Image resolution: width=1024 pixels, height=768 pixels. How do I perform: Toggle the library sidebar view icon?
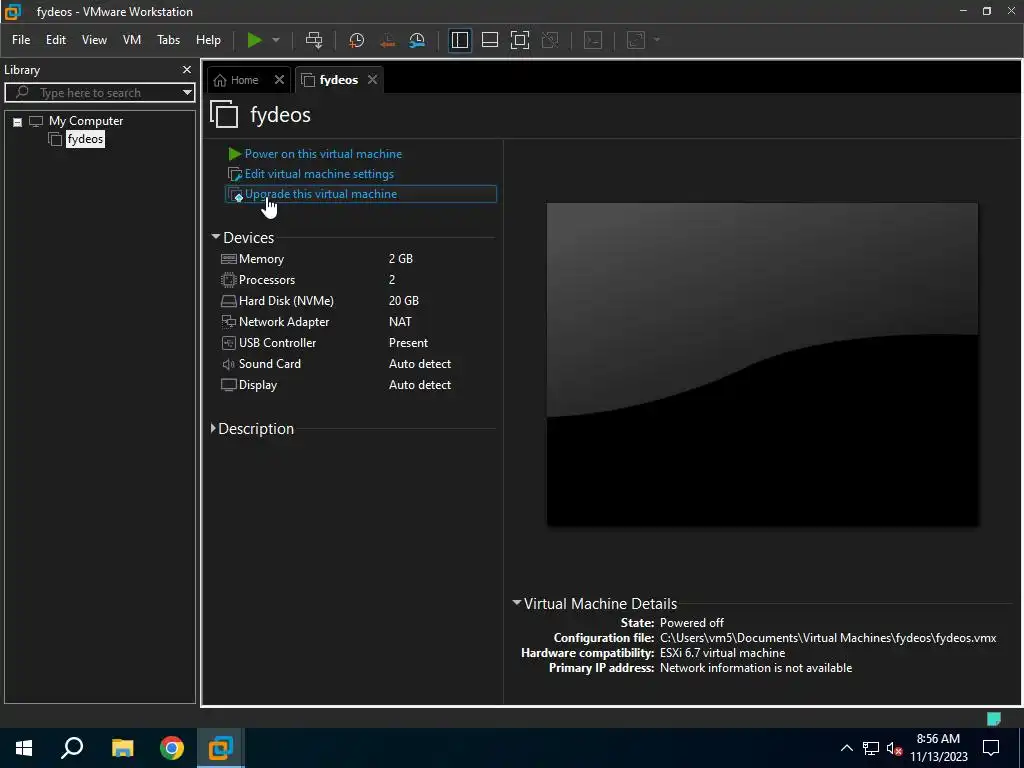click(460, 40)
